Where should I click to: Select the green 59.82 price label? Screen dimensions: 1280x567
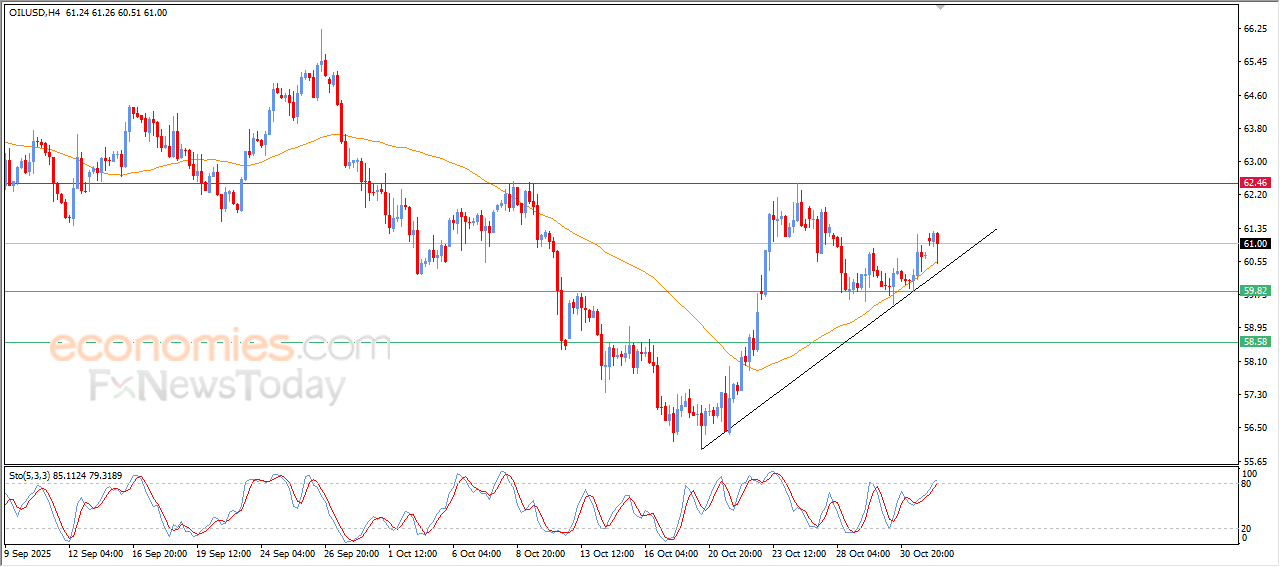point(1254,291)
